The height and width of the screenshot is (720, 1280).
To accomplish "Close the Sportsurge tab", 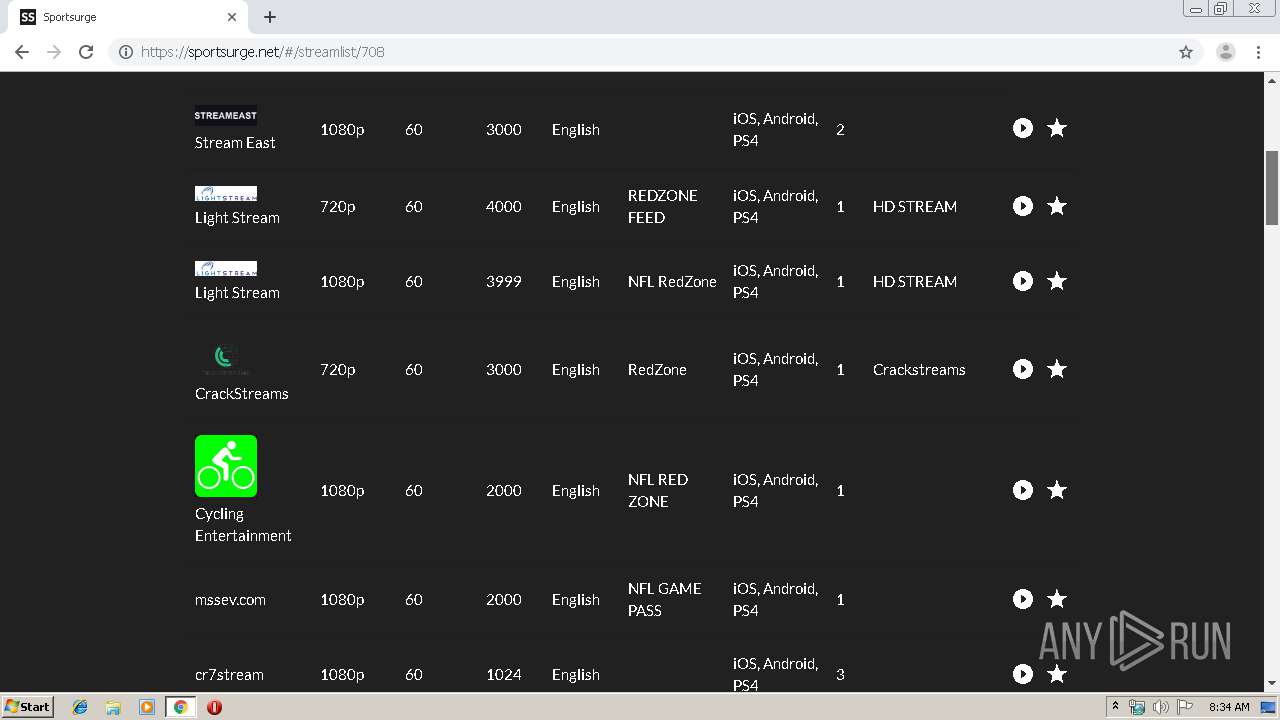I will click(232, 17).
